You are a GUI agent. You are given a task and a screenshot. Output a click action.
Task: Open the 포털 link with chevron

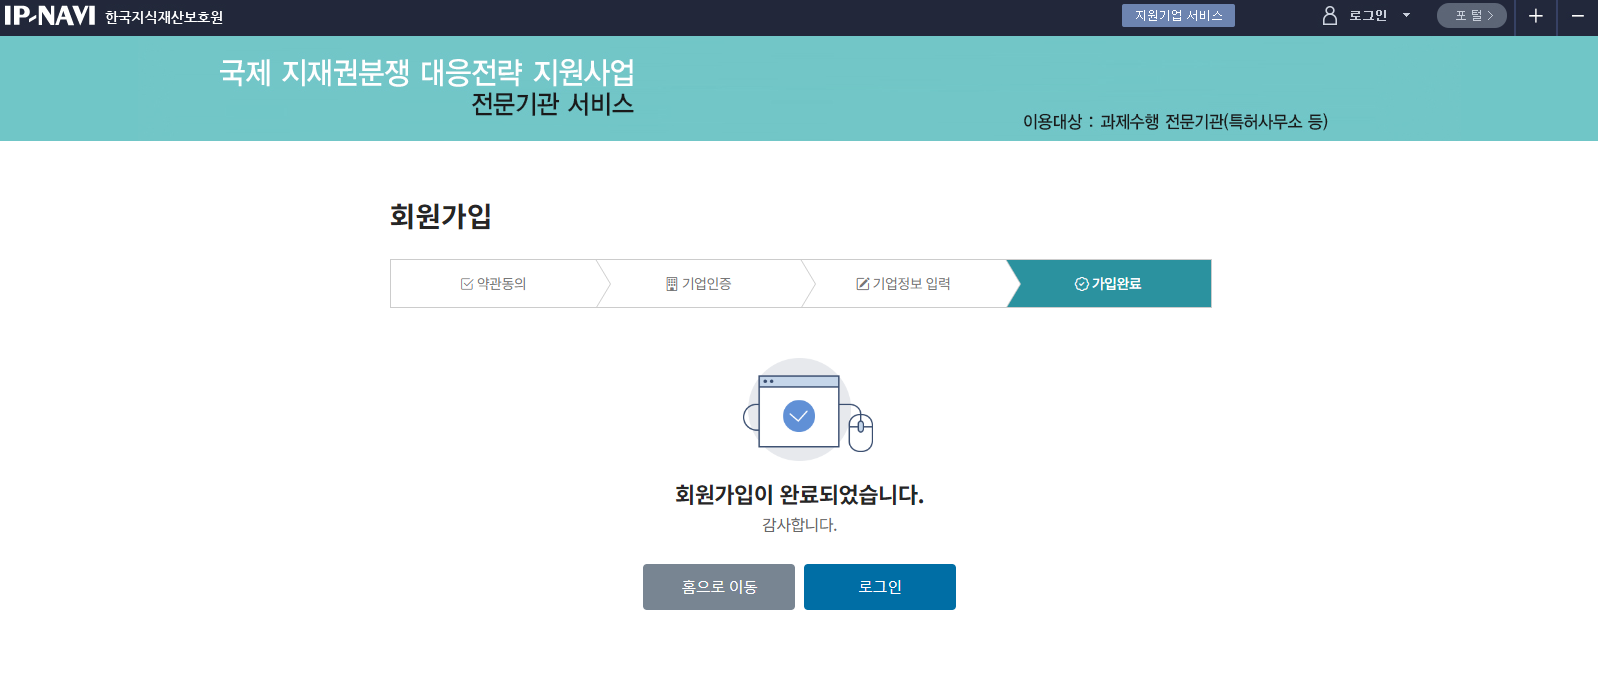point(1472,16)
